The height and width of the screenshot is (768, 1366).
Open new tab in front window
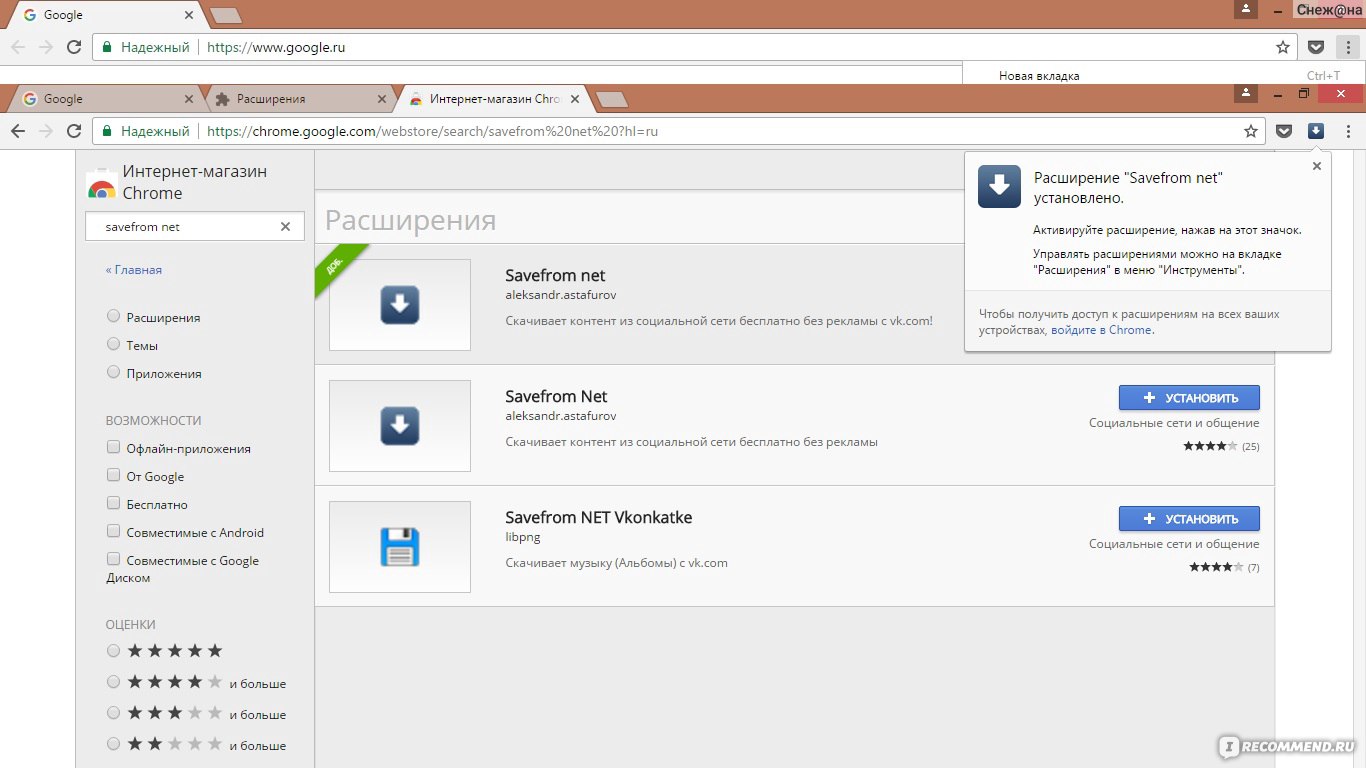coord(611,99)
